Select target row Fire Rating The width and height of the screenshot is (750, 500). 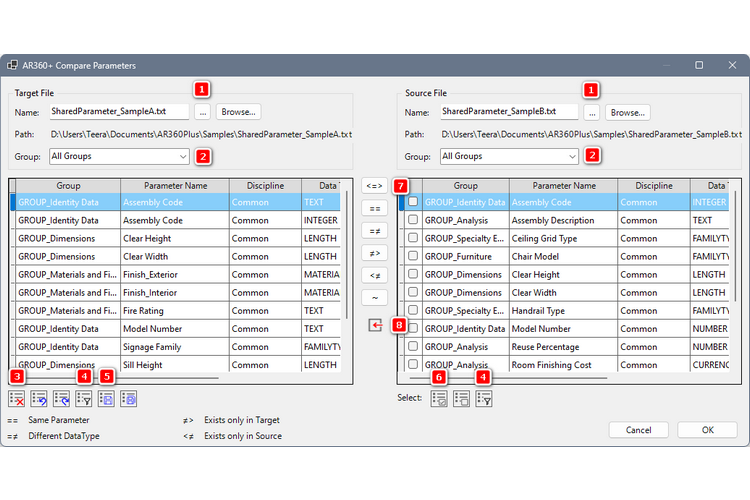(x=178, y=311)
